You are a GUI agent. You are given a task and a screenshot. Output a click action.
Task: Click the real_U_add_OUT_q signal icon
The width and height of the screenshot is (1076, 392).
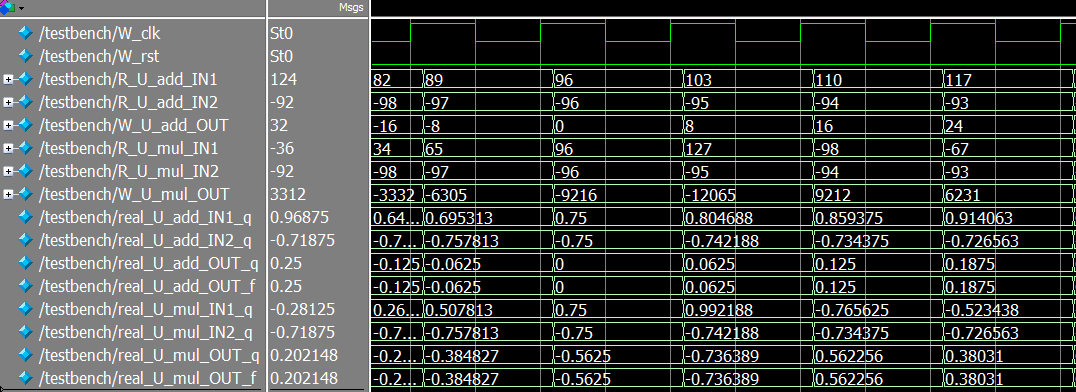point(25,263)
